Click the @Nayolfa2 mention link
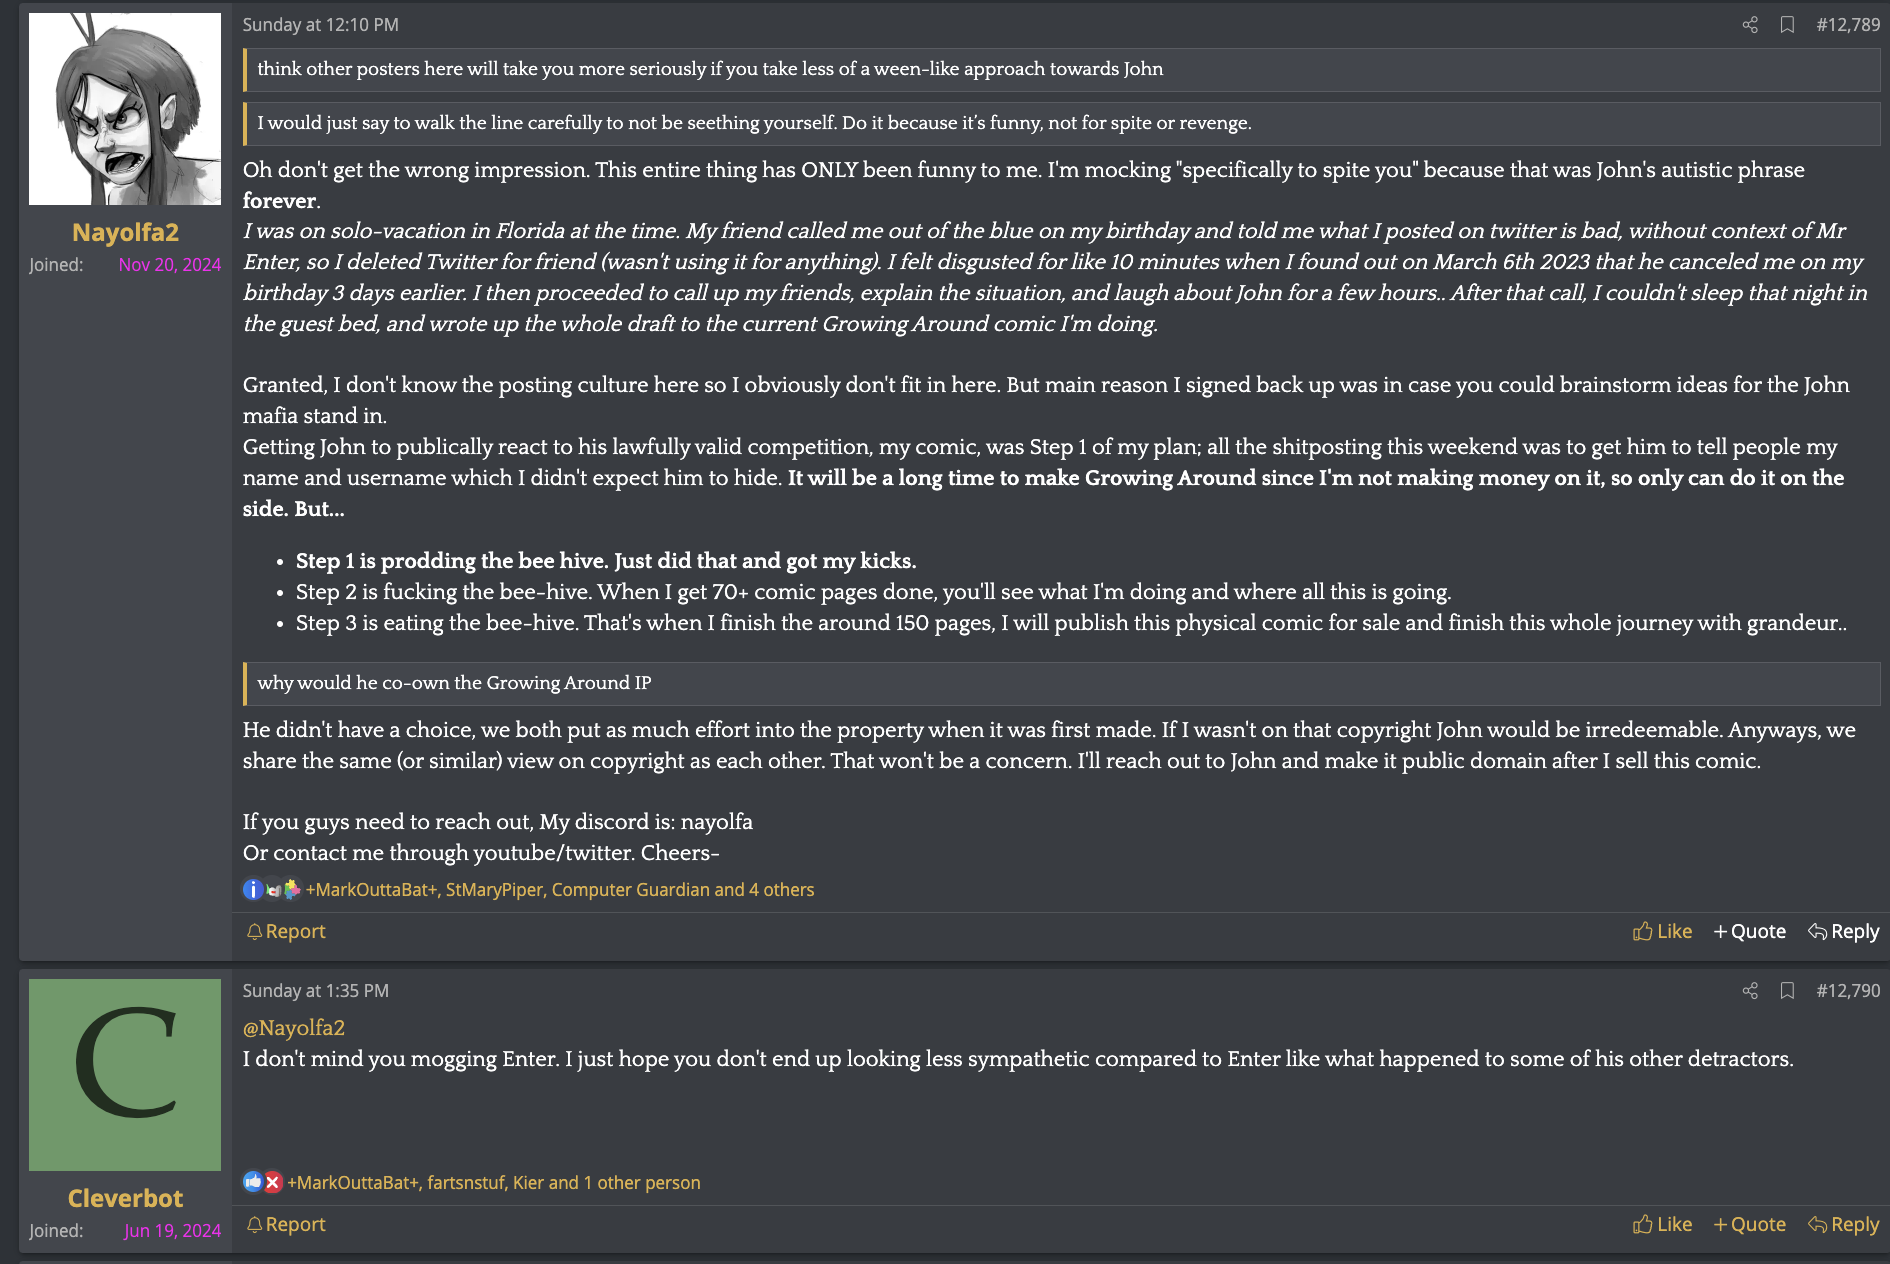 (294, 1027)
